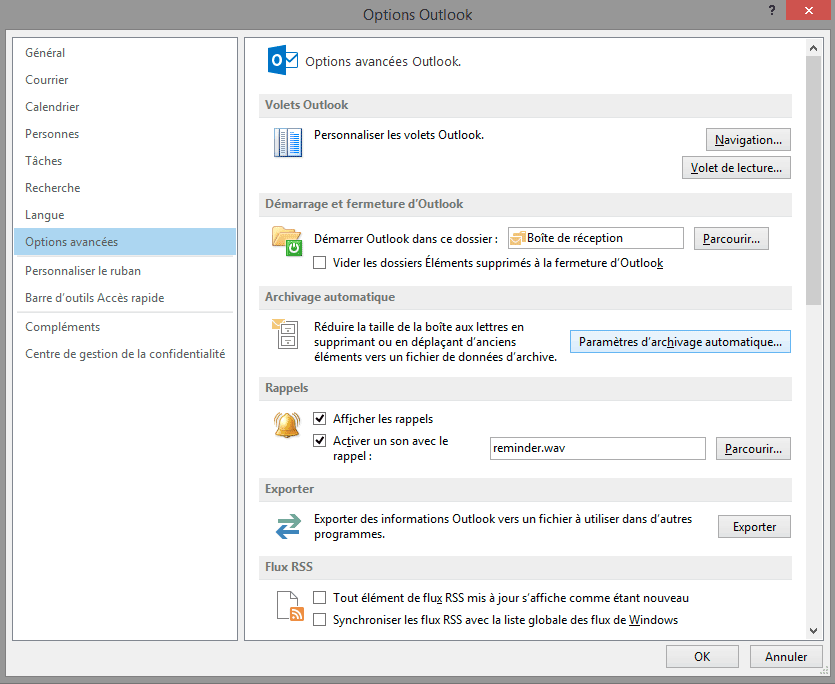Open Tâches options
Viewport: 835px width, 684px height.
pyautogui.click(x=125, y=161)
